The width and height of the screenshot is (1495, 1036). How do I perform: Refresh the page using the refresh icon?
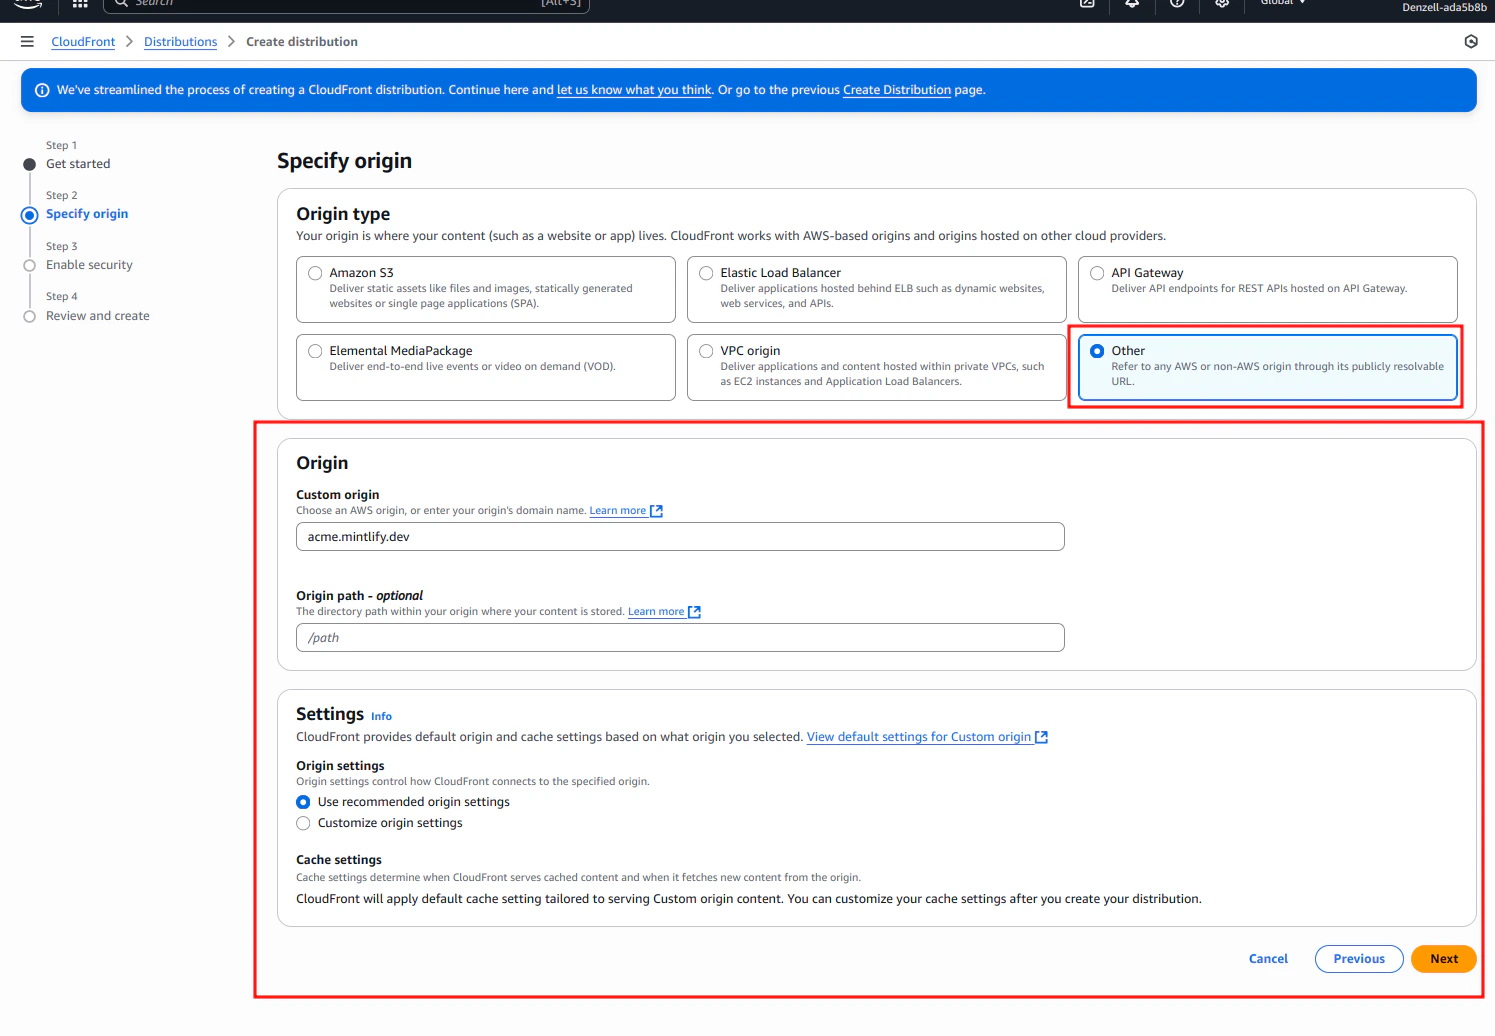point(1470,41)
